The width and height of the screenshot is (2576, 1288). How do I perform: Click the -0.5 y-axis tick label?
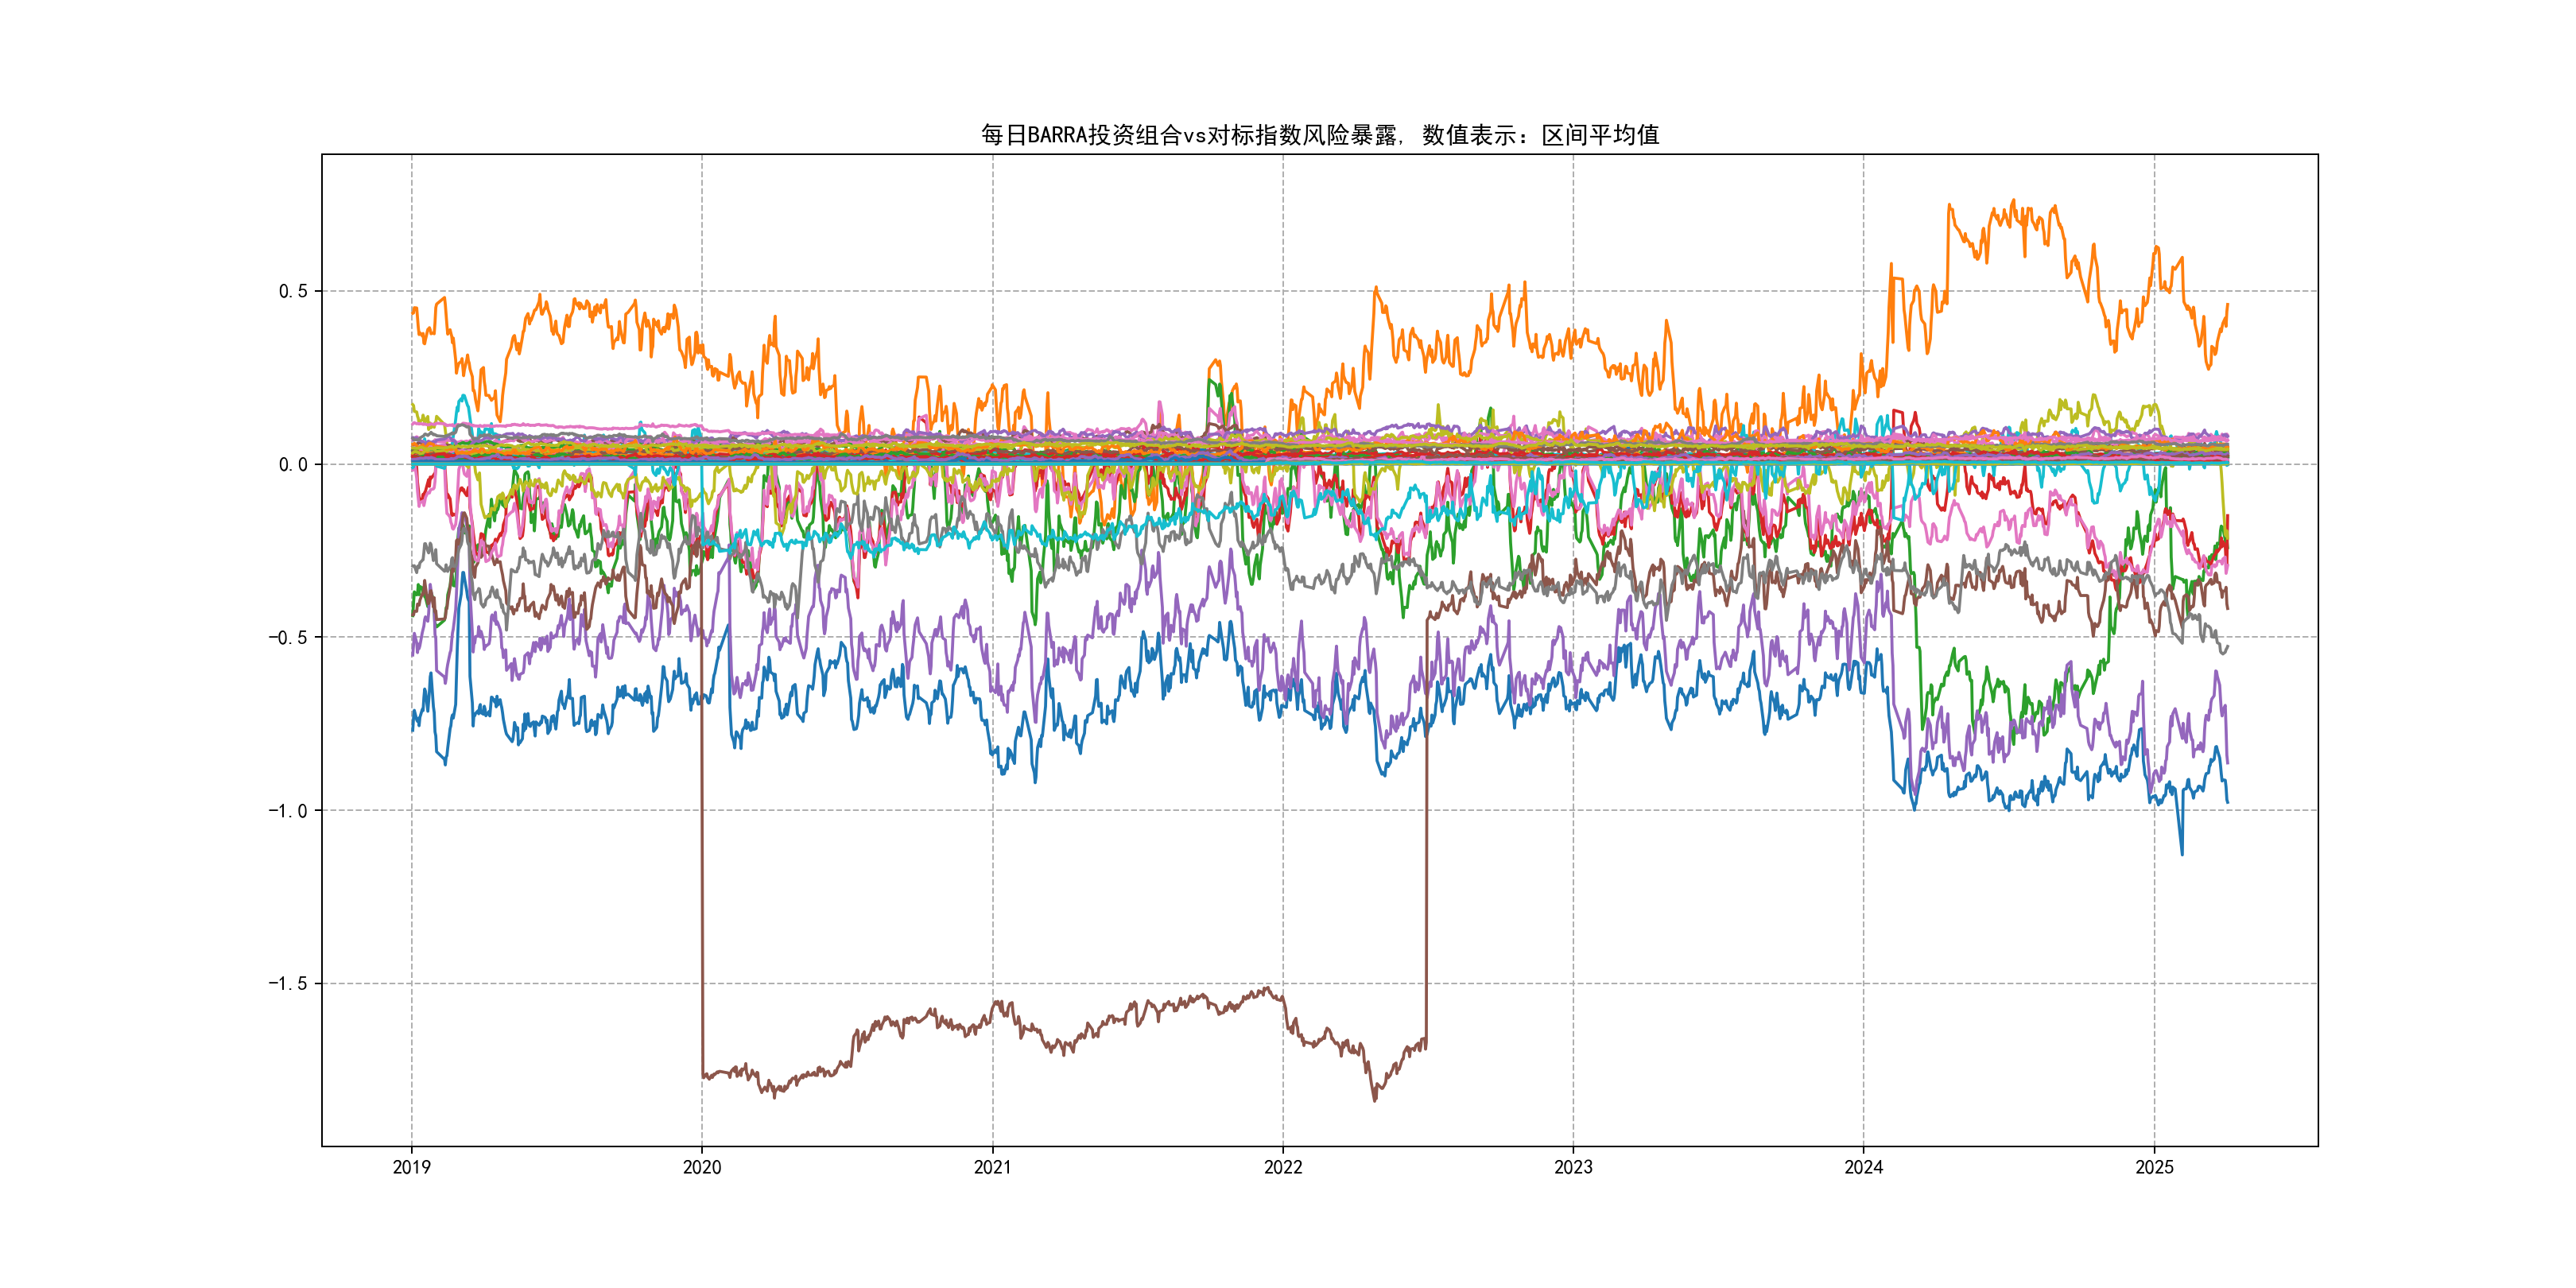(x=287, y=638)
